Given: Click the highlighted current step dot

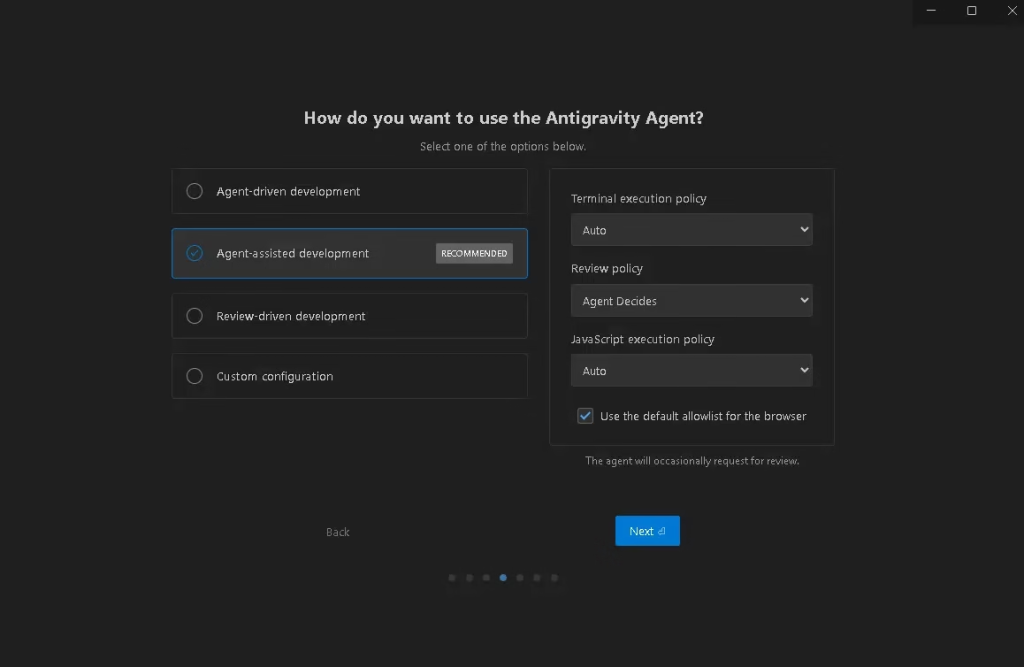Looking at the screenshot, I should [503, 577].
